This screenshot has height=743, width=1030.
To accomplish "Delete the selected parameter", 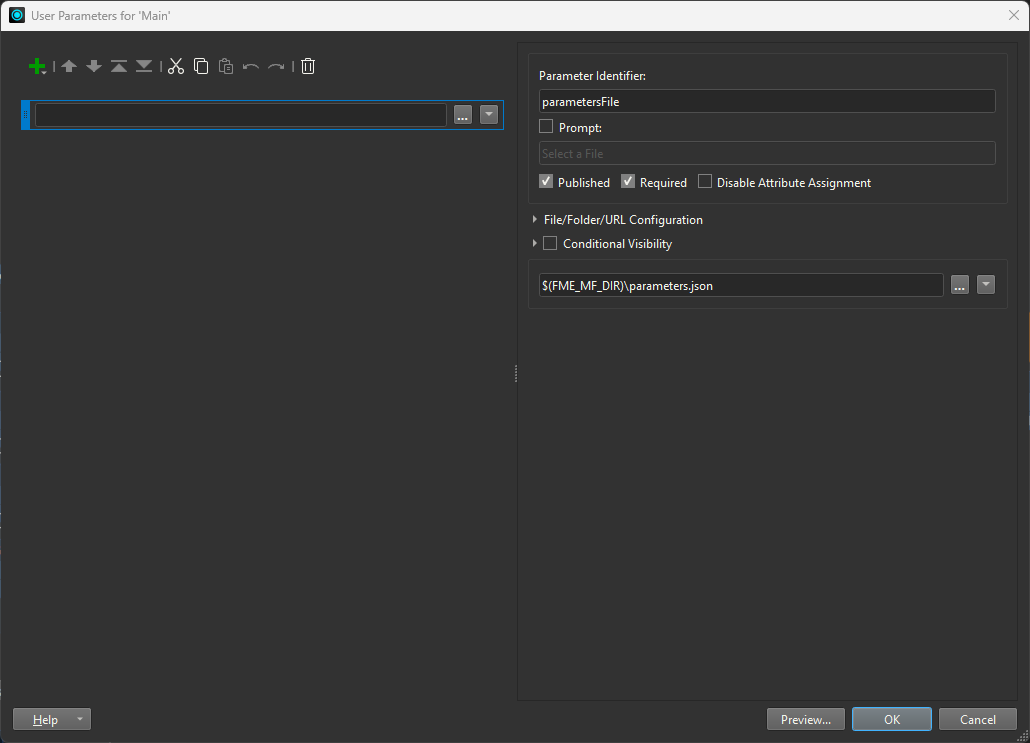I will [307, 66].
